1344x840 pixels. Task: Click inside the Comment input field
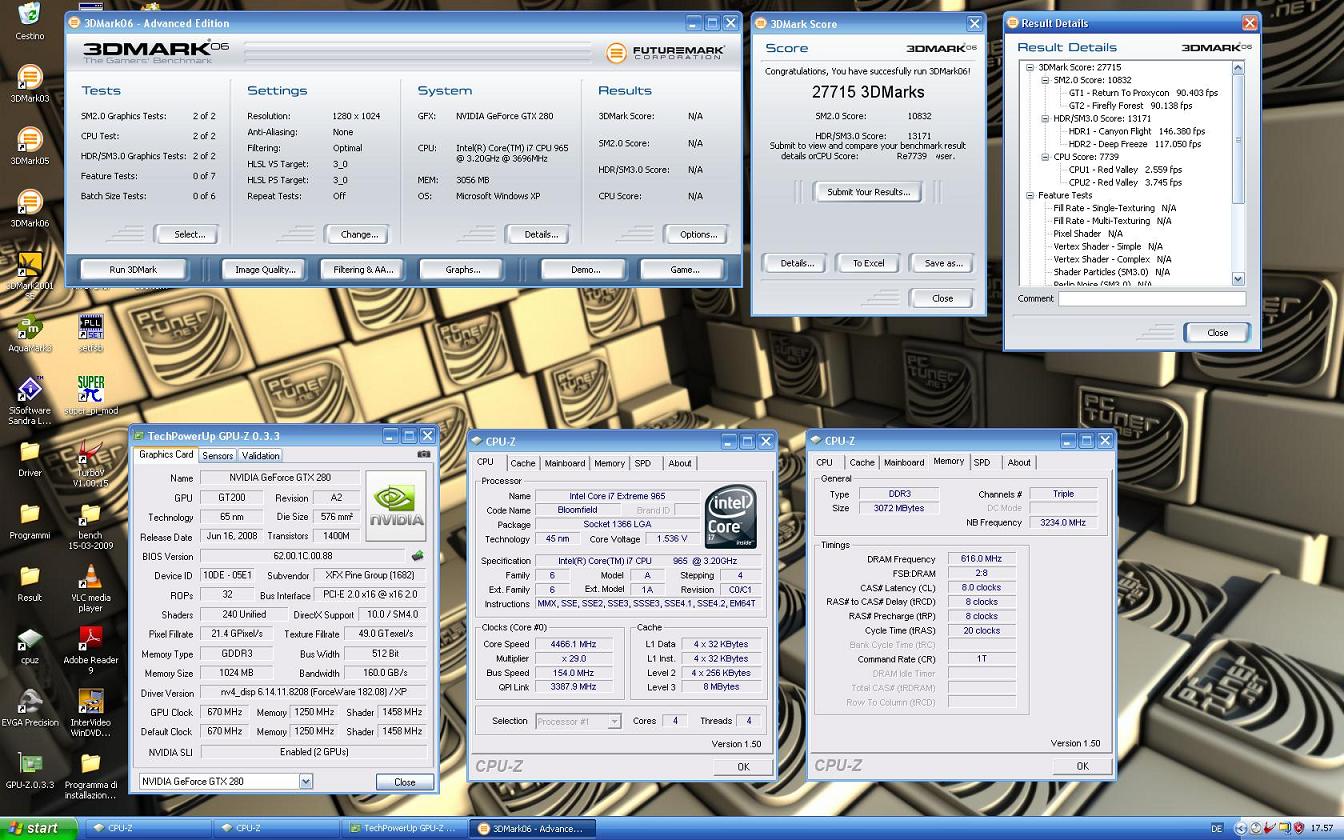coord(1152,298)
